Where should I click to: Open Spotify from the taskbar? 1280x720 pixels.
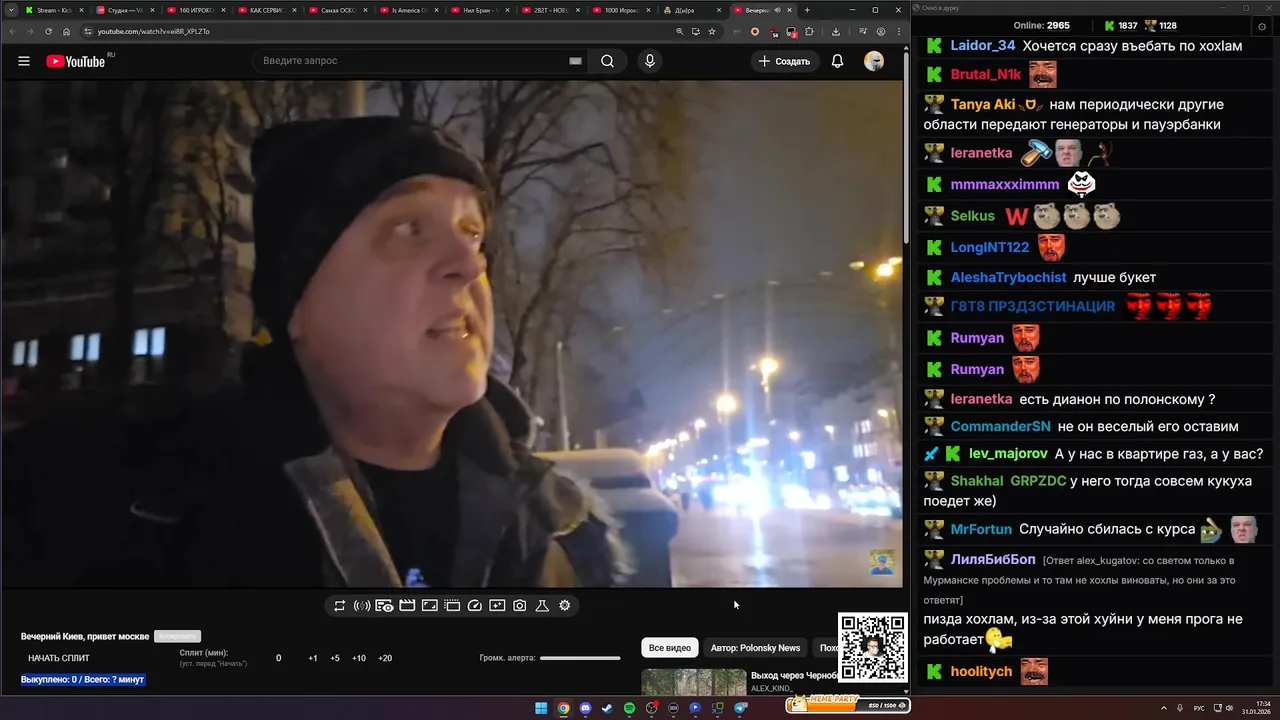pyautogui.click(x=629, y=708)
